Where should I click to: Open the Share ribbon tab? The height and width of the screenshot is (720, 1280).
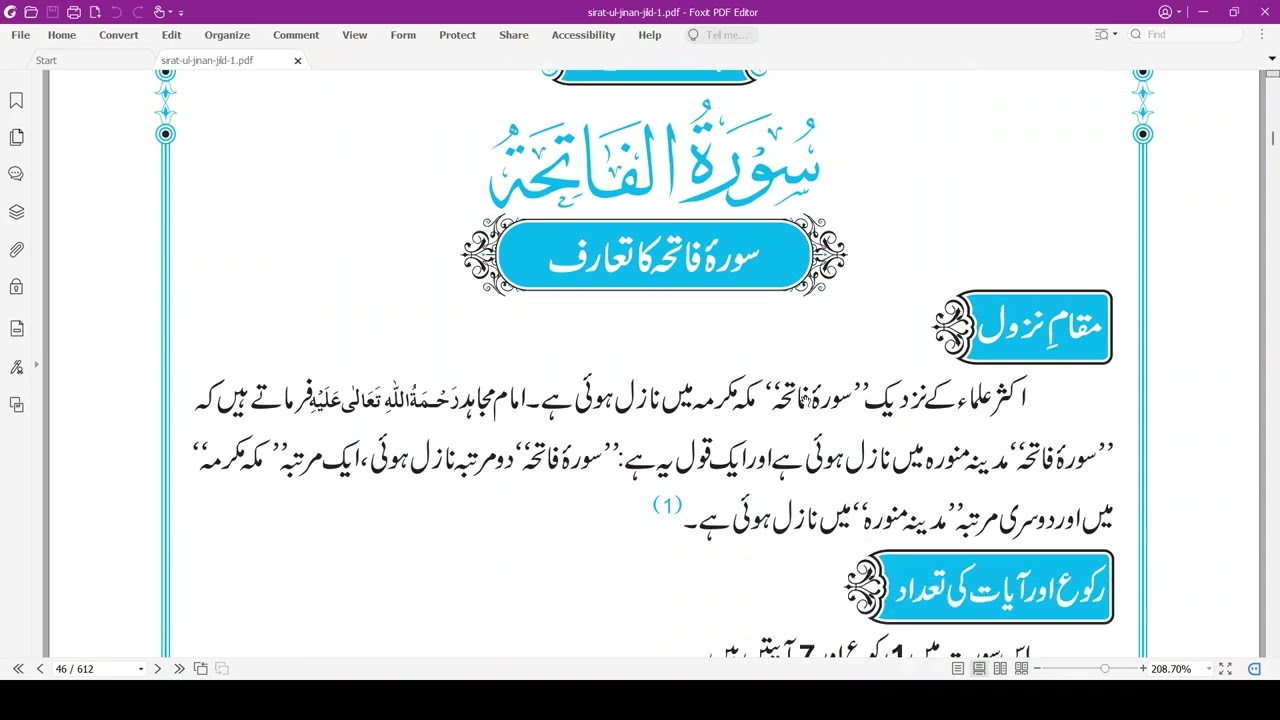click(x=514, y=35)
